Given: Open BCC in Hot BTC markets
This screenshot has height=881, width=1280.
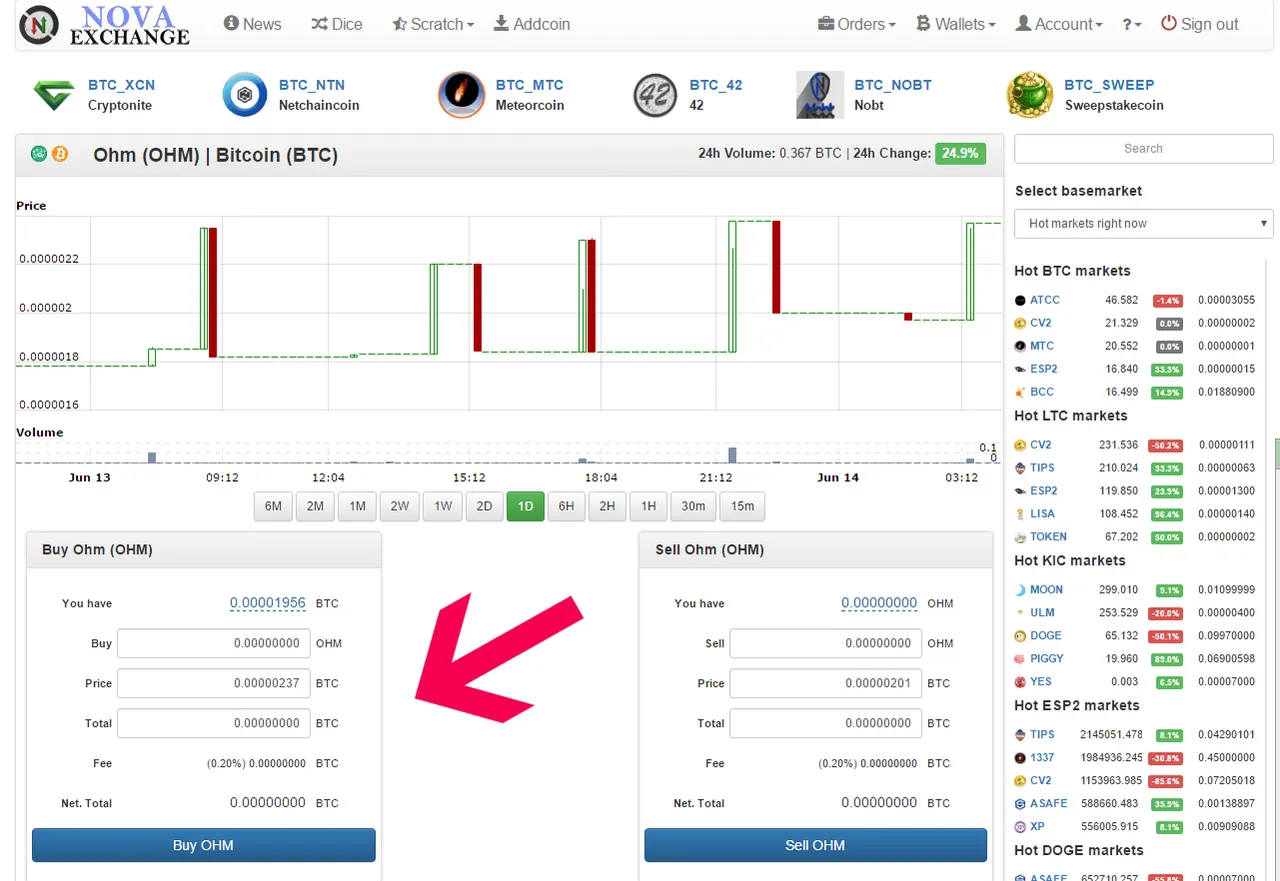Looking at the screenshot, I should [x=1042, y=392].
